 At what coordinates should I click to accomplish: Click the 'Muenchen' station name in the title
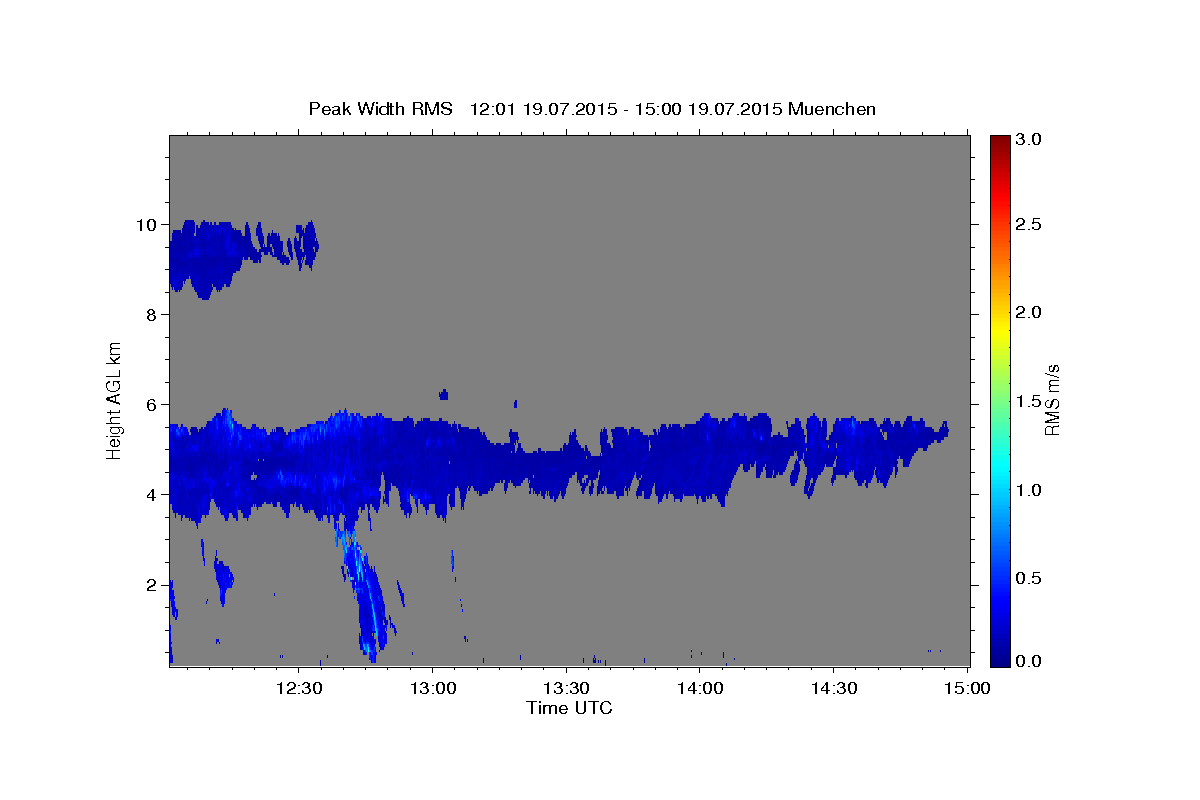pyautogui.click(x=832, y=108)
